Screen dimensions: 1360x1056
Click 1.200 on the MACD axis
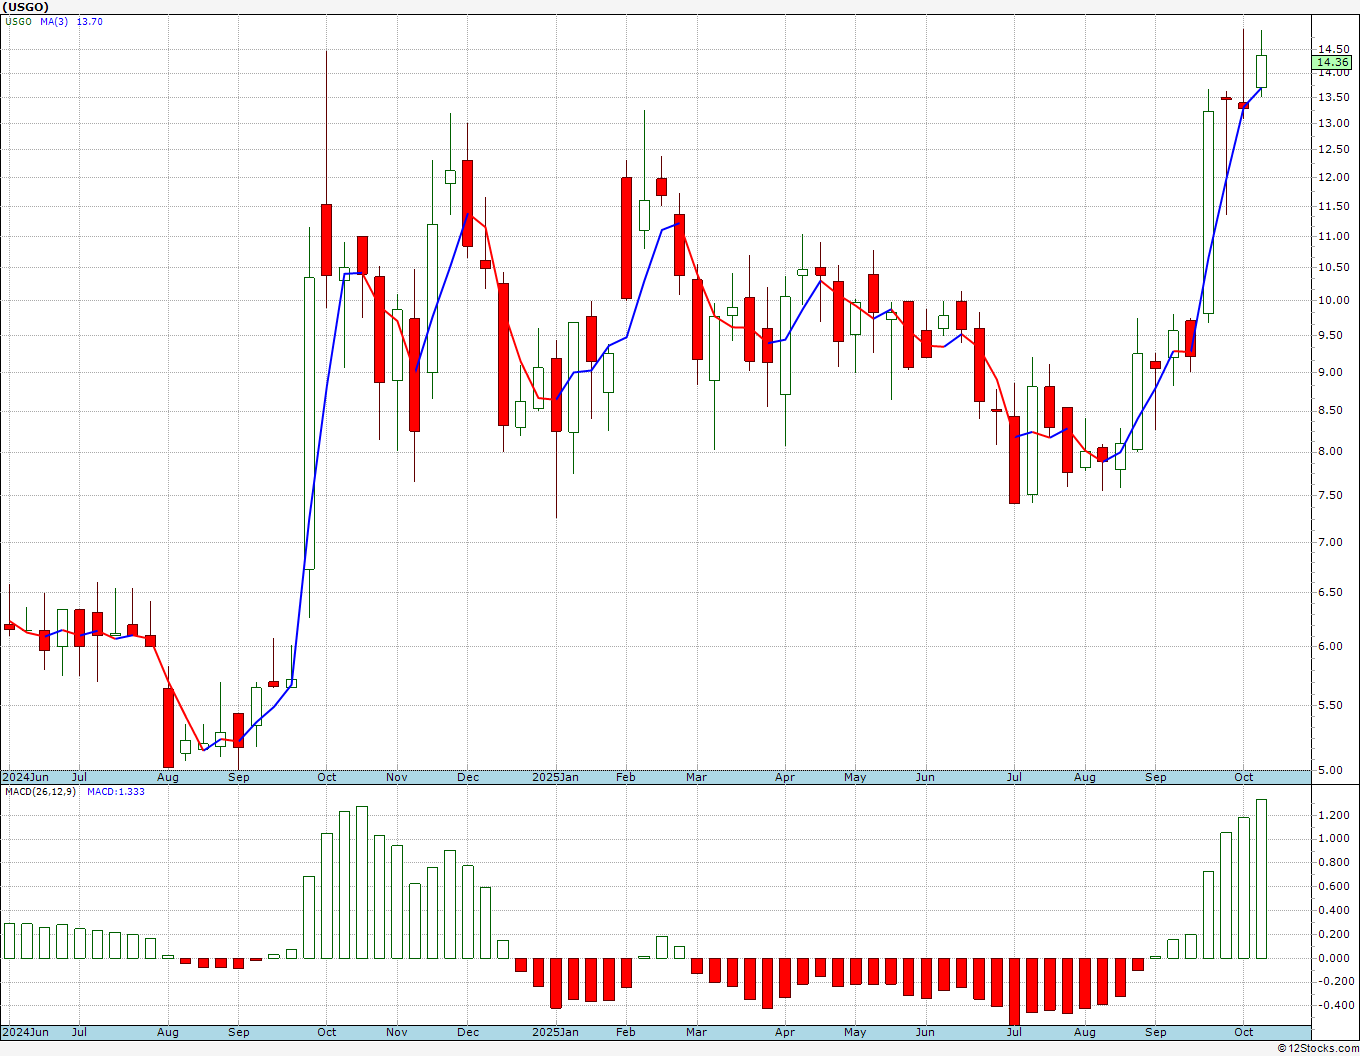coord(1332,816)
